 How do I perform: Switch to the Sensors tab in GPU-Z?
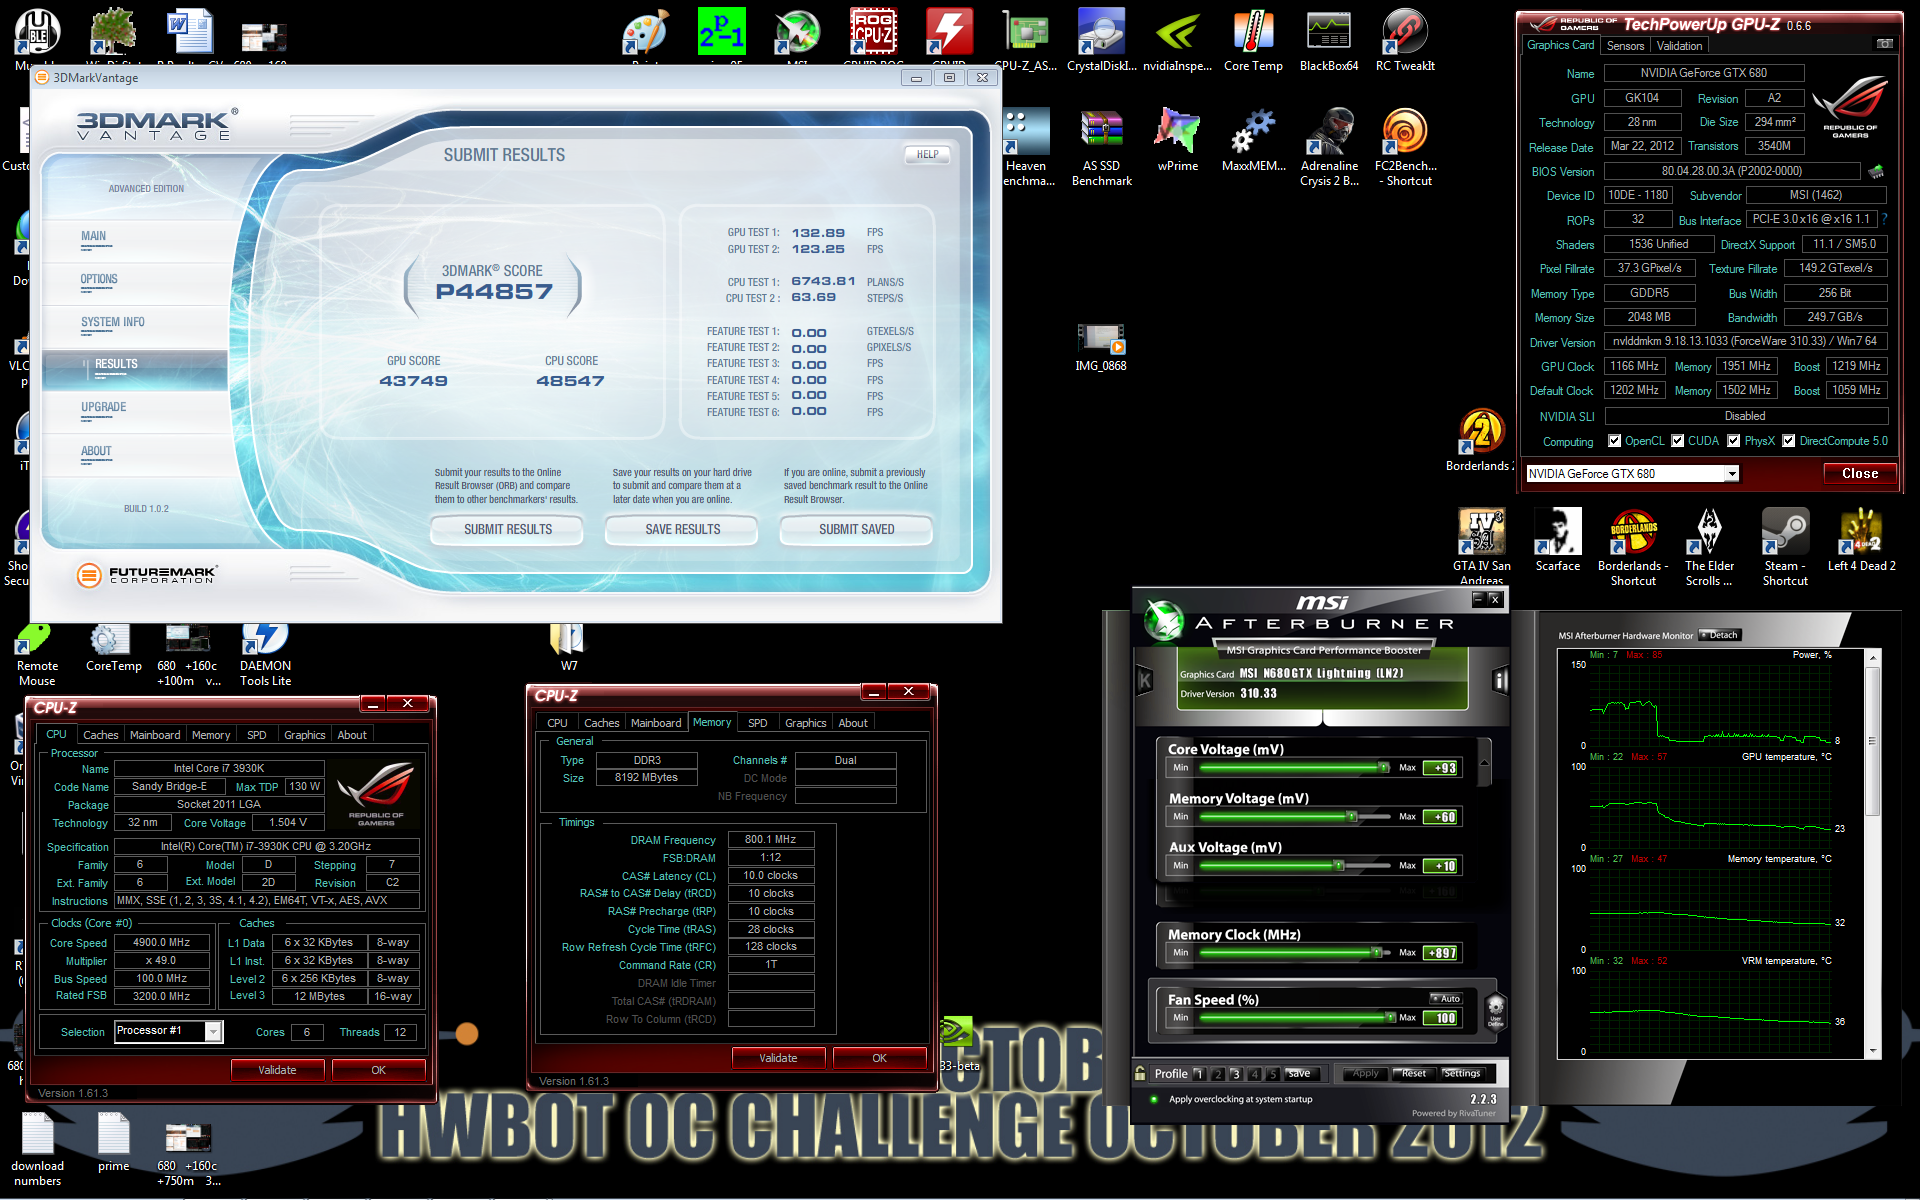point(1625,46)
